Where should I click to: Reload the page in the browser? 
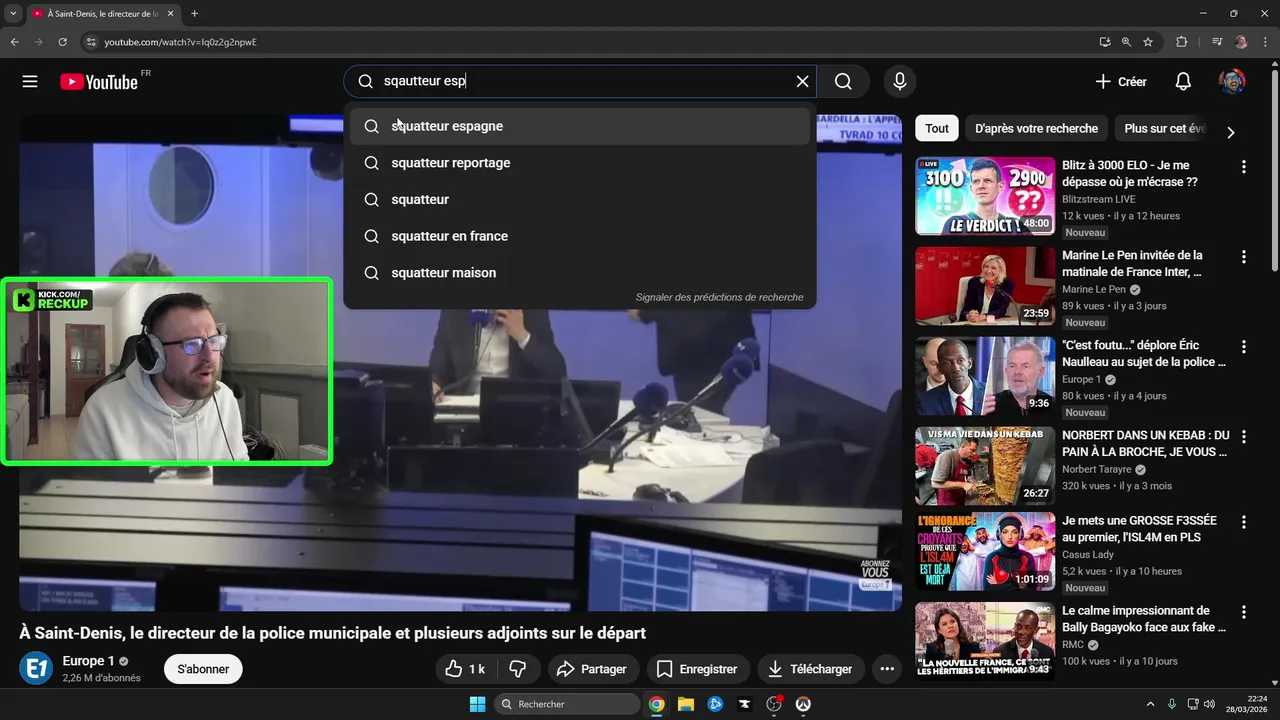point(63,42)
